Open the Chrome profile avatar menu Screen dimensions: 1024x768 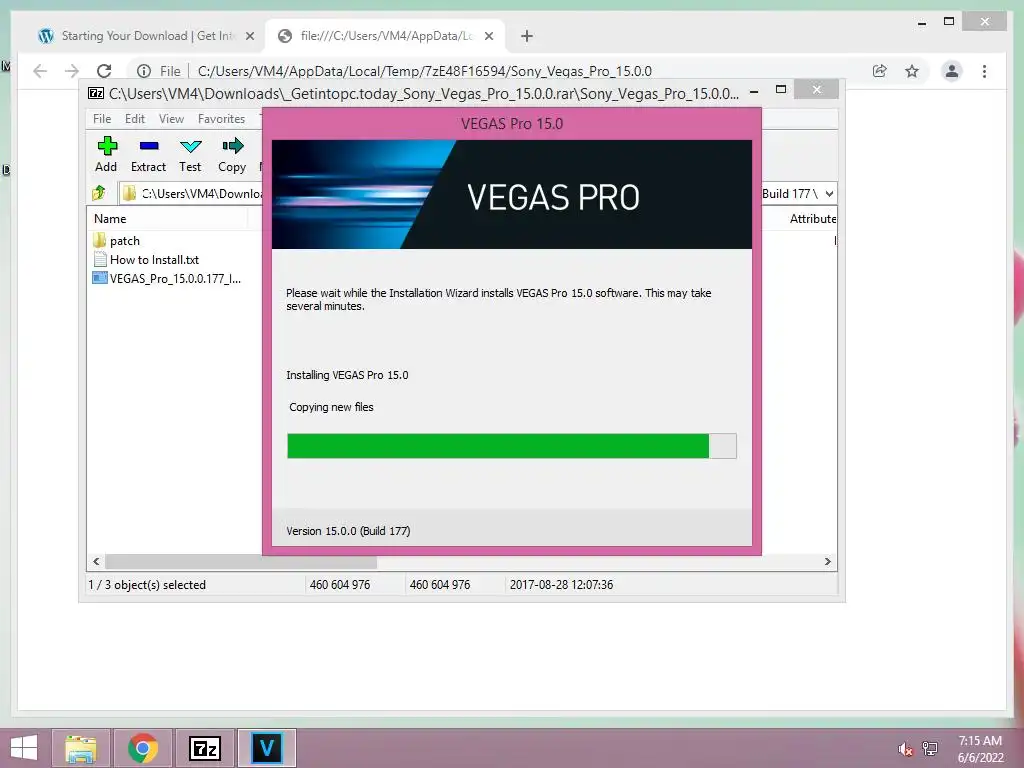tap(952, 71)
